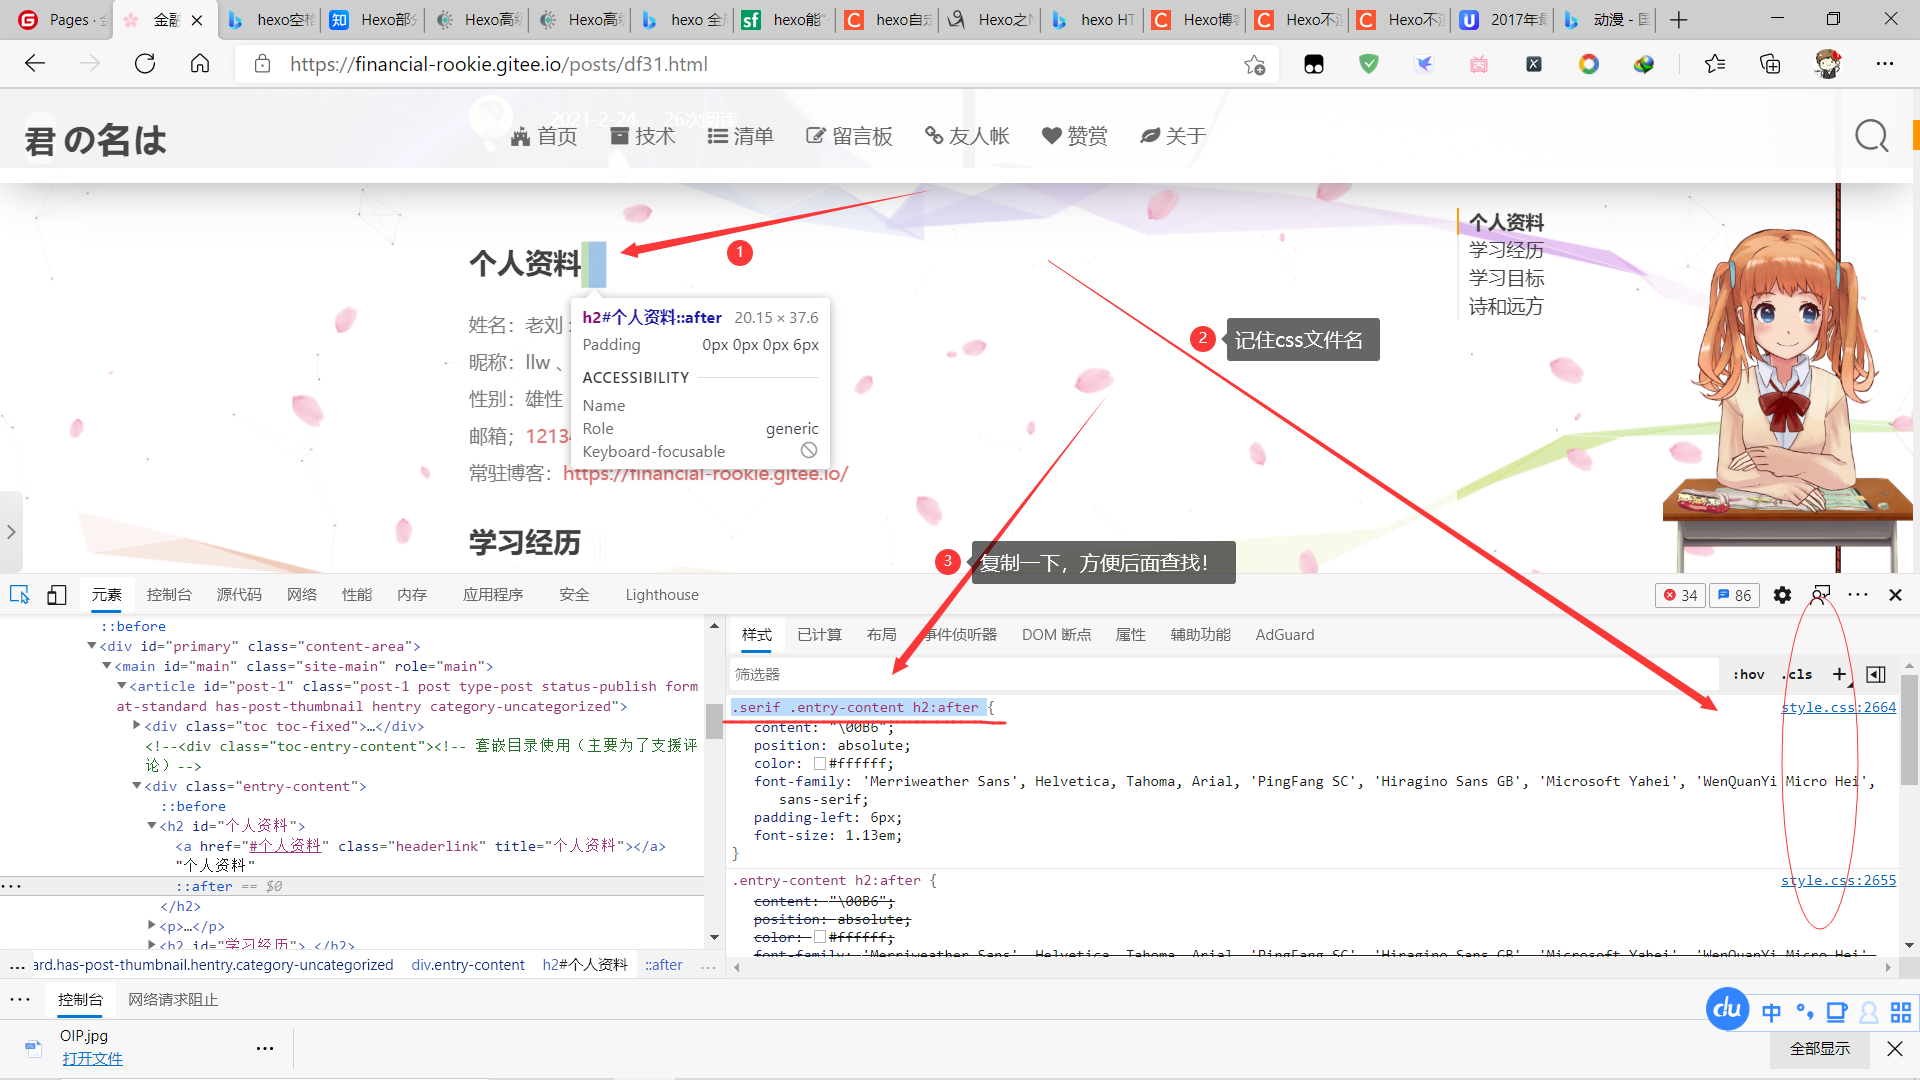Collapse the div entry-content node
This screenshot has height=1080, width=1920.
[137, 786]
